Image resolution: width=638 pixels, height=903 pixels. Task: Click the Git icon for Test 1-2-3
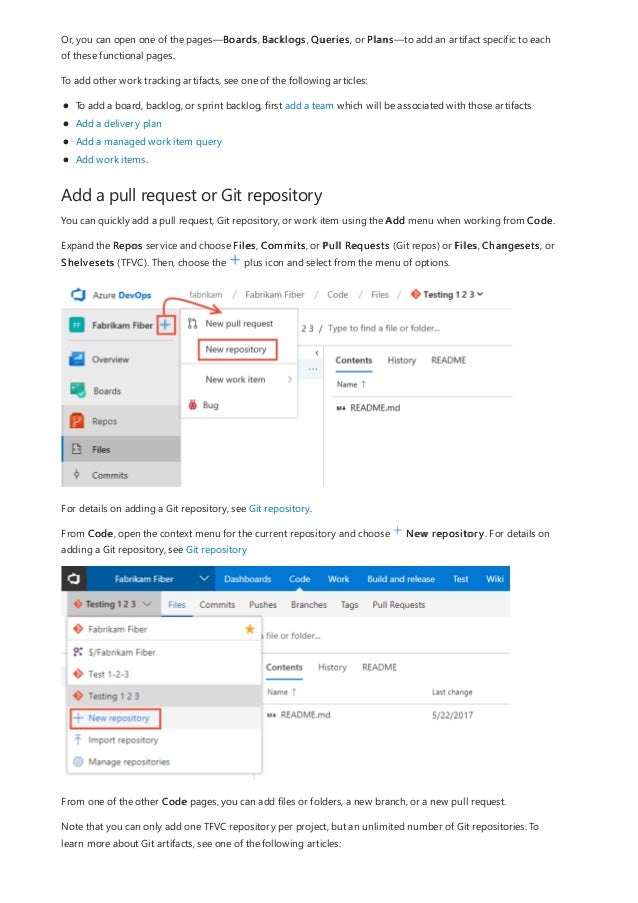(x=78, y=673)
